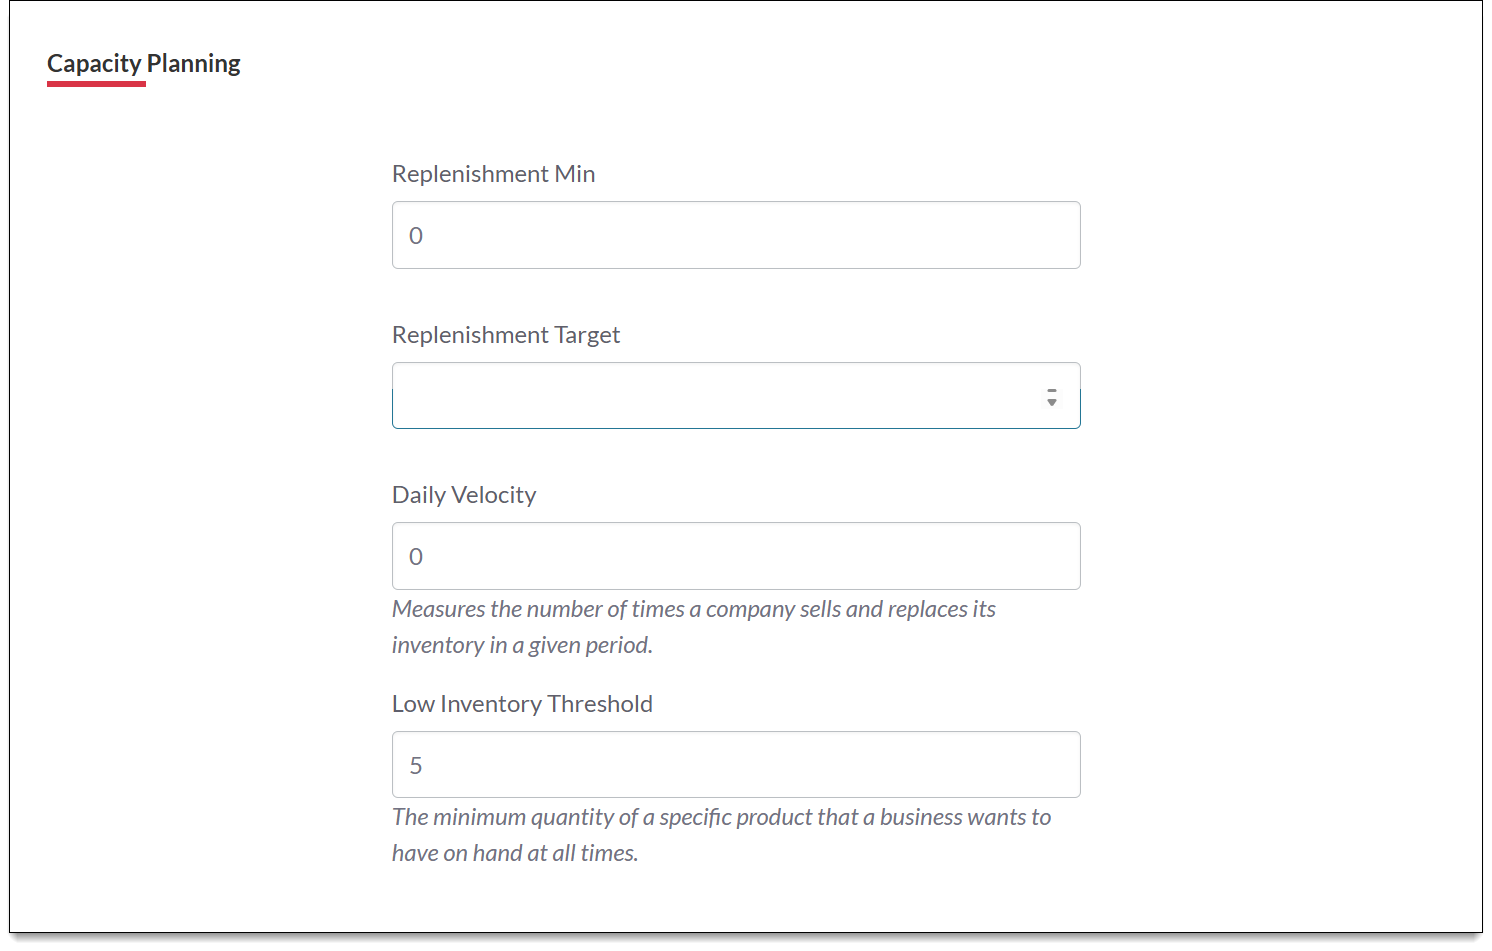1492x951 pixels.
Task: Click the red underline beneath Capacity Planning
Action: (x=96, y=84)
